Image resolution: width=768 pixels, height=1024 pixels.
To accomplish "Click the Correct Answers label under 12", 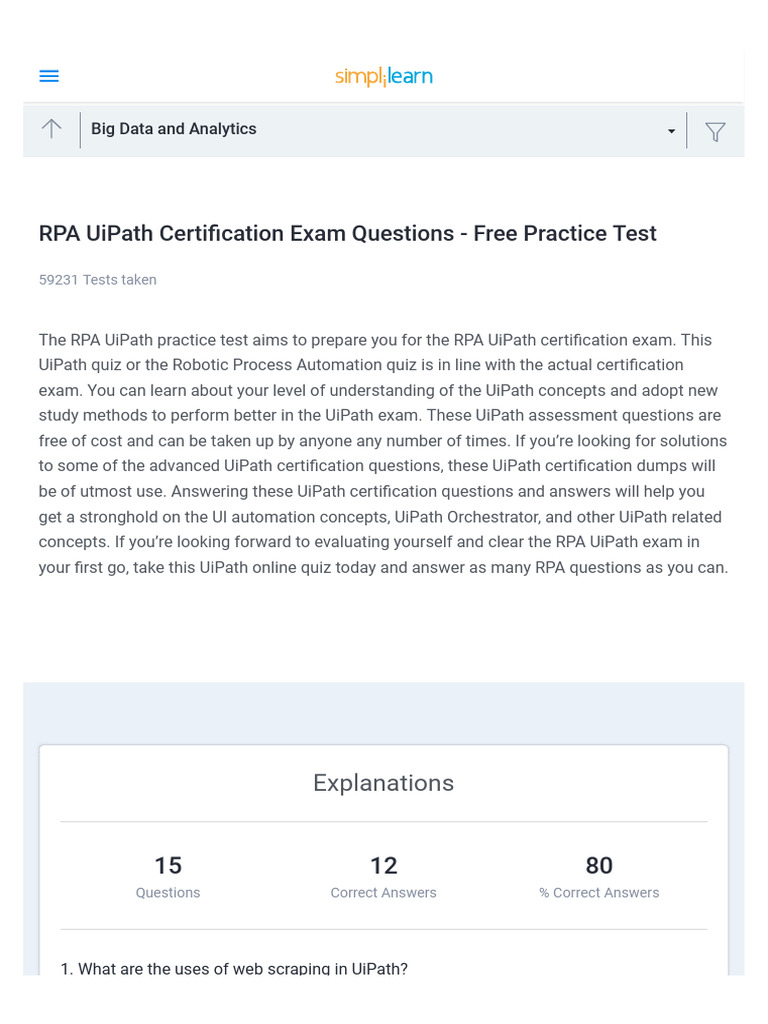I will 383,893.
